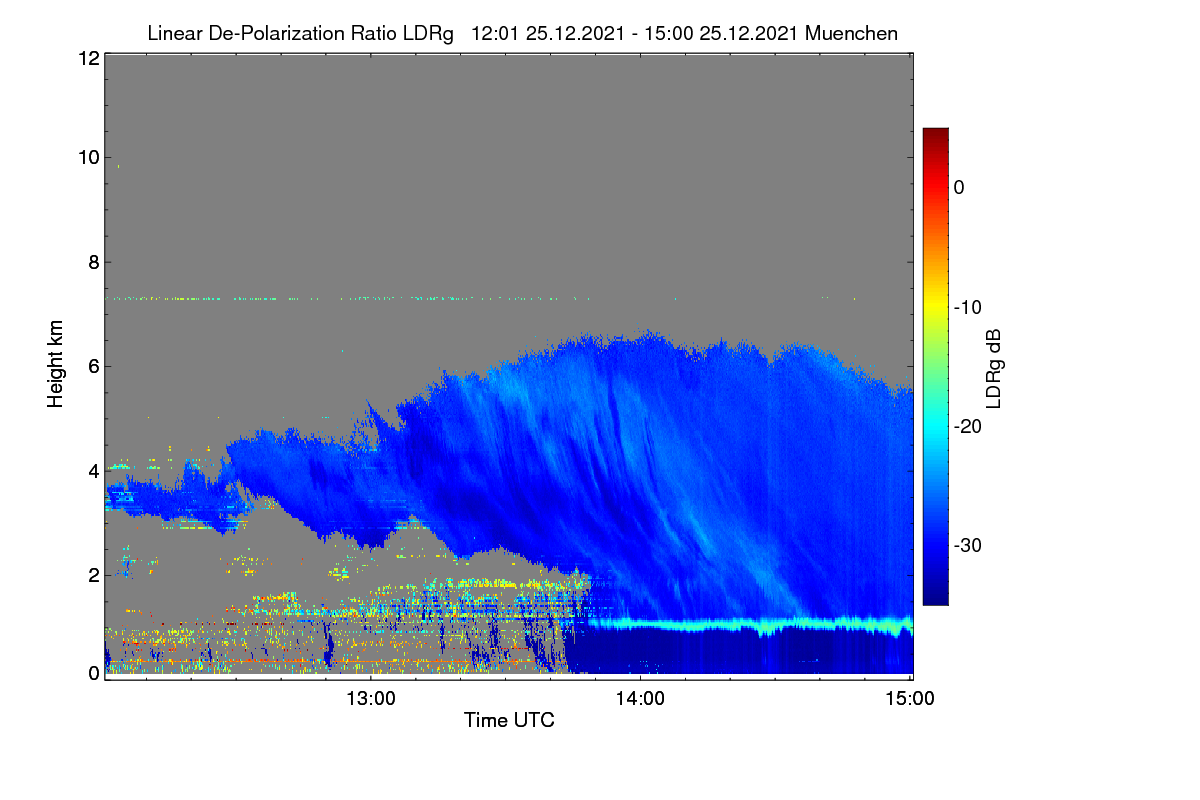Click the 15:00 time axis label
Screen dimensions: 1200x800
click(x=910, y=700)
